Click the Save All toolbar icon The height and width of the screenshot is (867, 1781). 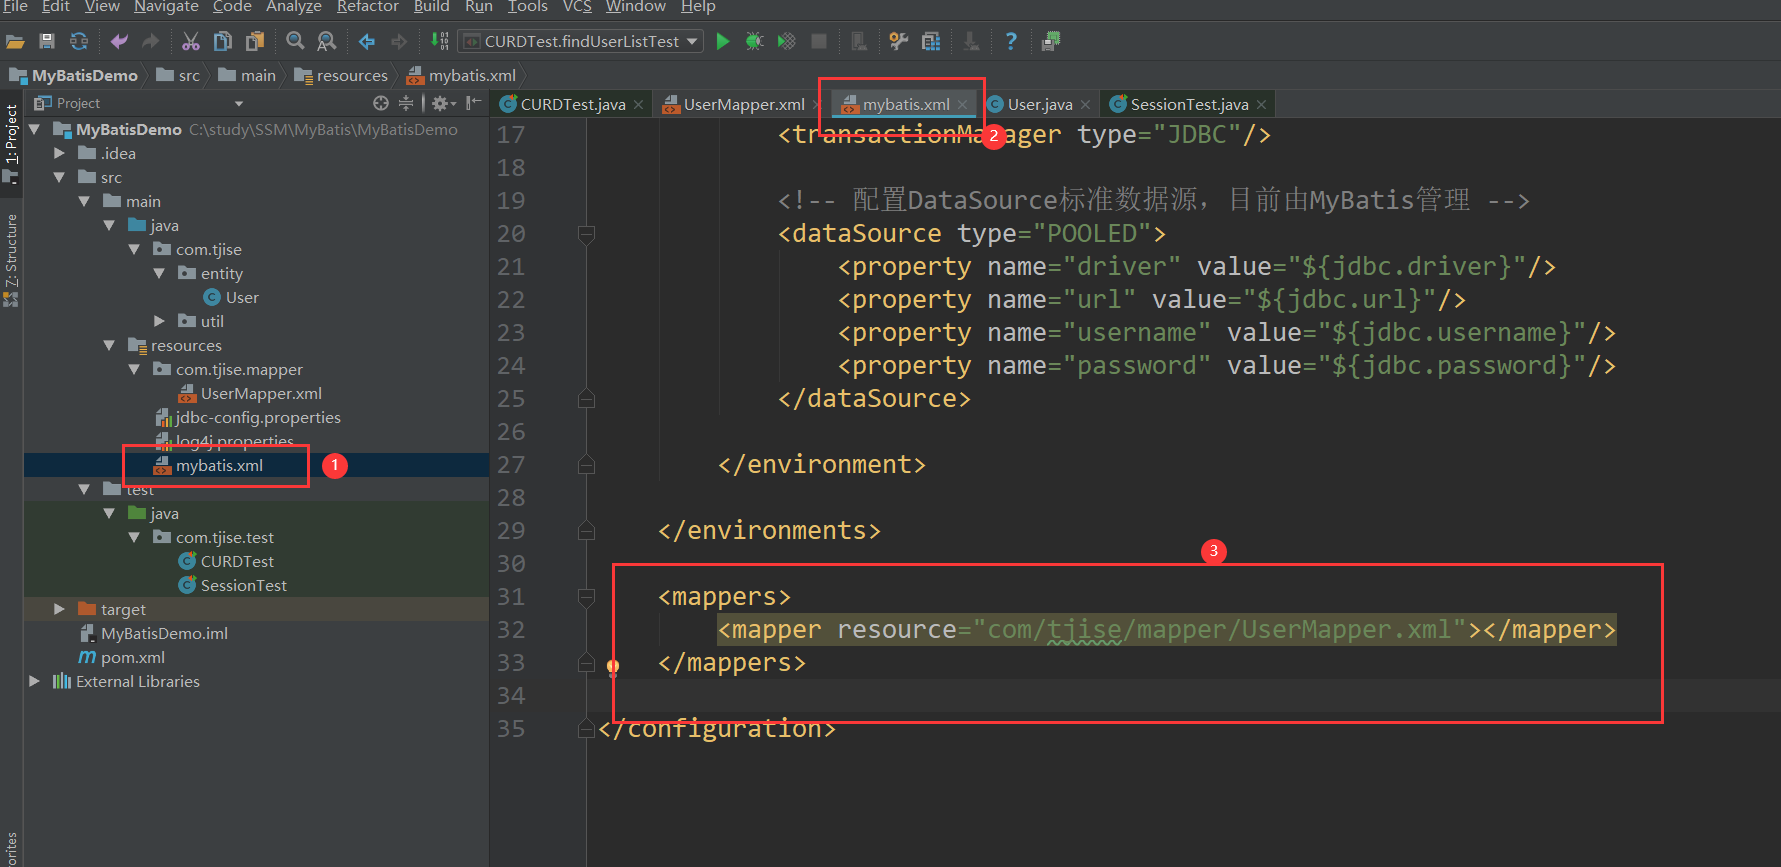pyautogui.click(x=47, y=41)
